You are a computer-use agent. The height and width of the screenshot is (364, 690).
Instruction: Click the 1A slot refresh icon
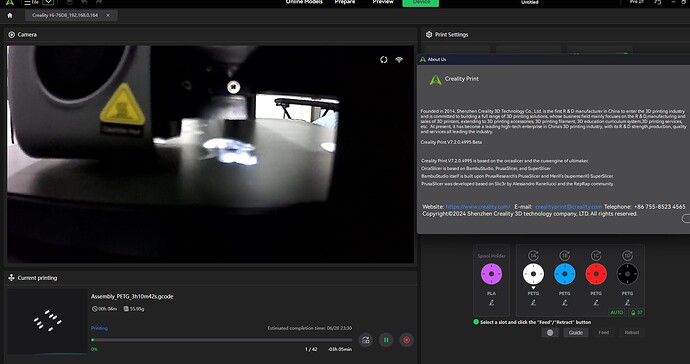533,255
